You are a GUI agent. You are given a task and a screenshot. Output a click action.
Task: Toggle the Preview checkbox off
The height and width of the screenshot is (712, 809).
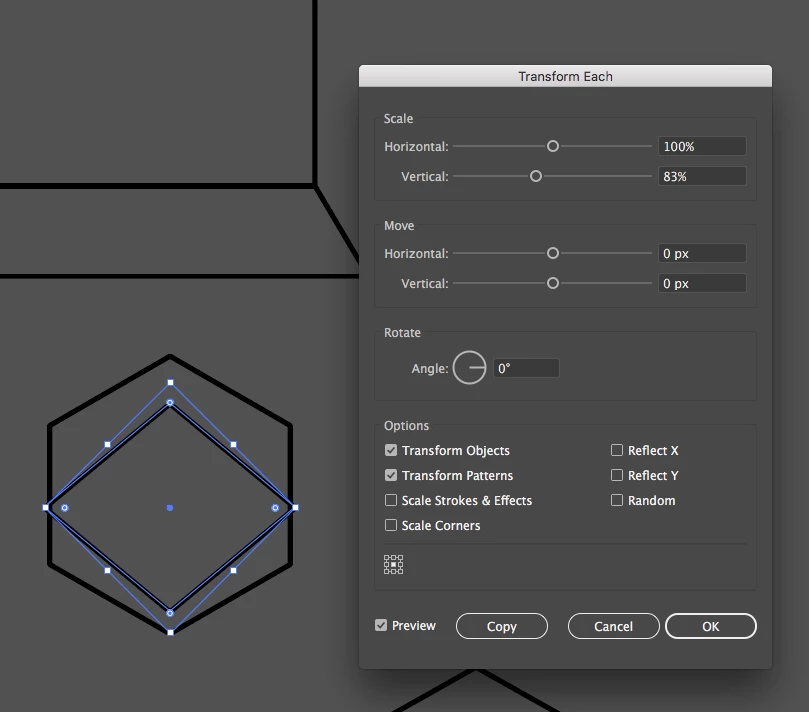pos(381,625)
